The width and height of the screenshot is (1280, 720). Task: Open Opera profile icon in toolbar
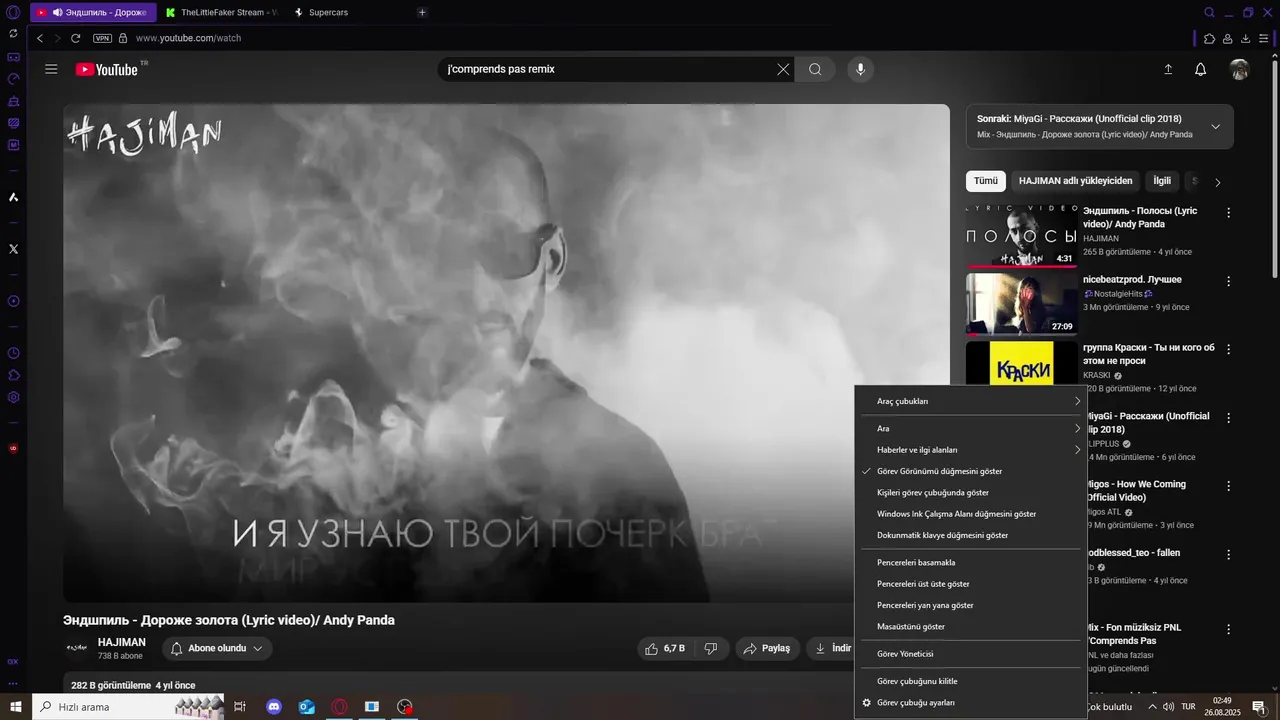[1228, 38]
